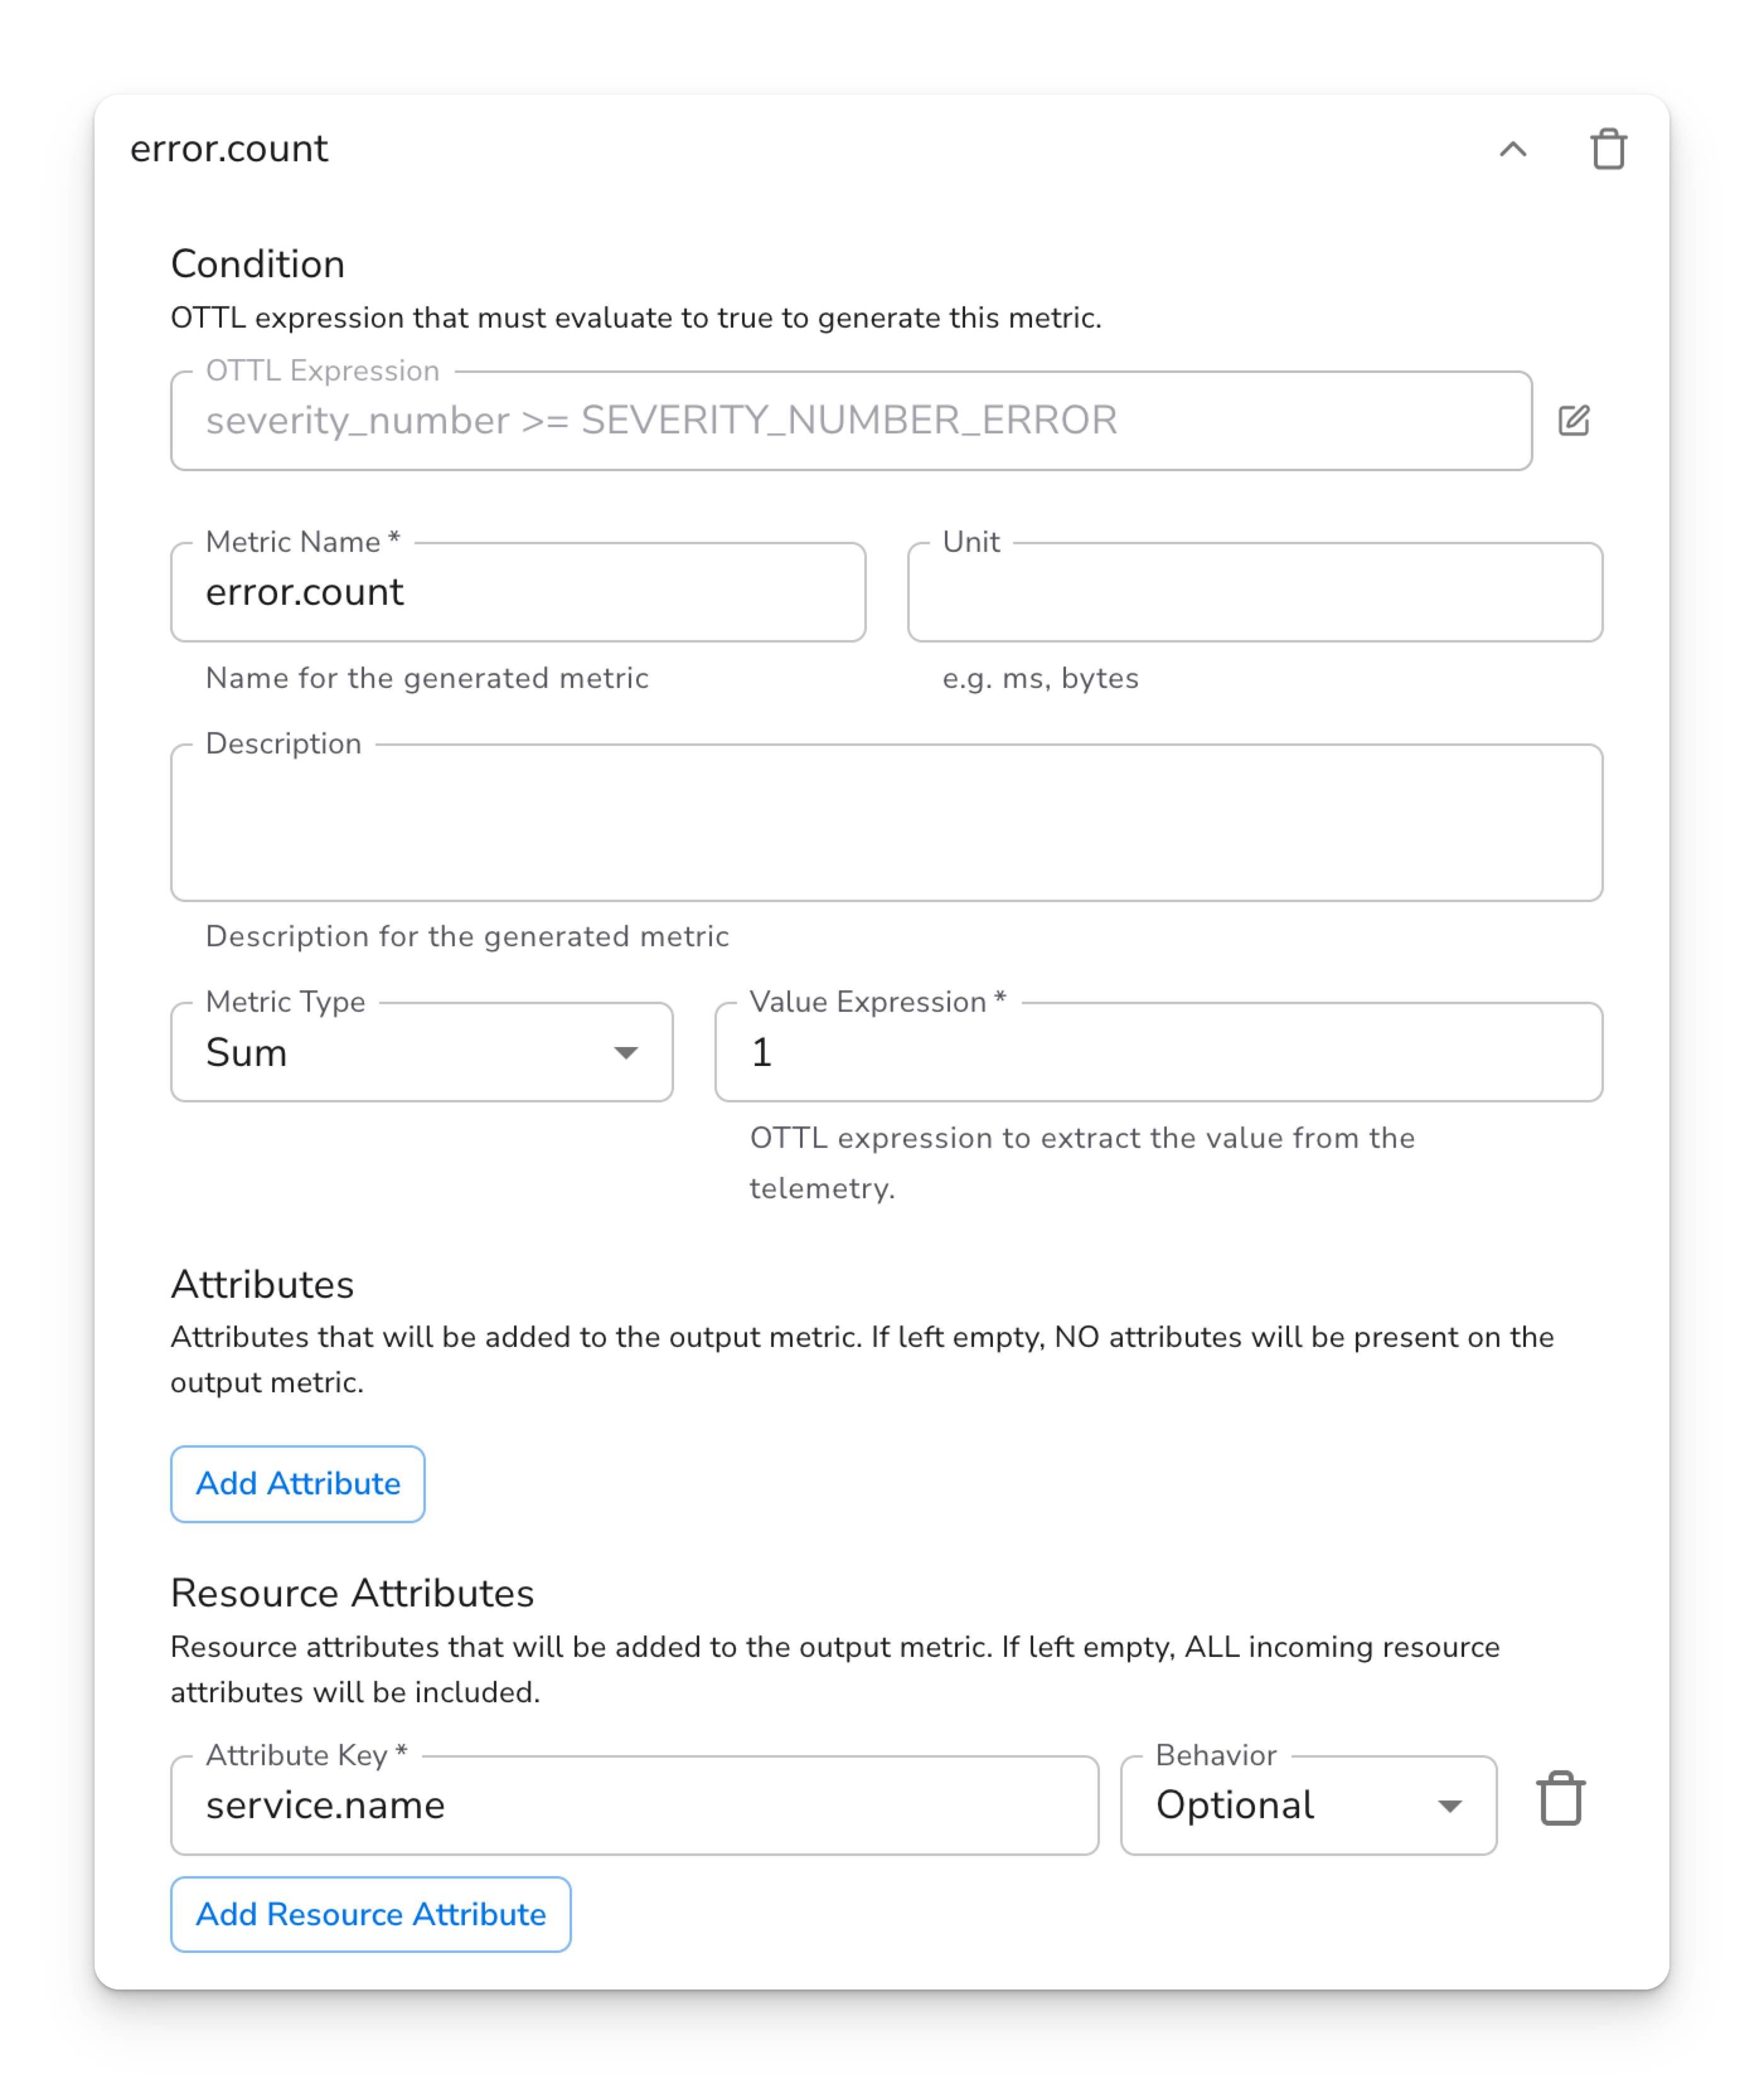Collapse the error.count panel chevron
The image size is (1764, 2084).
[1512, 150]
